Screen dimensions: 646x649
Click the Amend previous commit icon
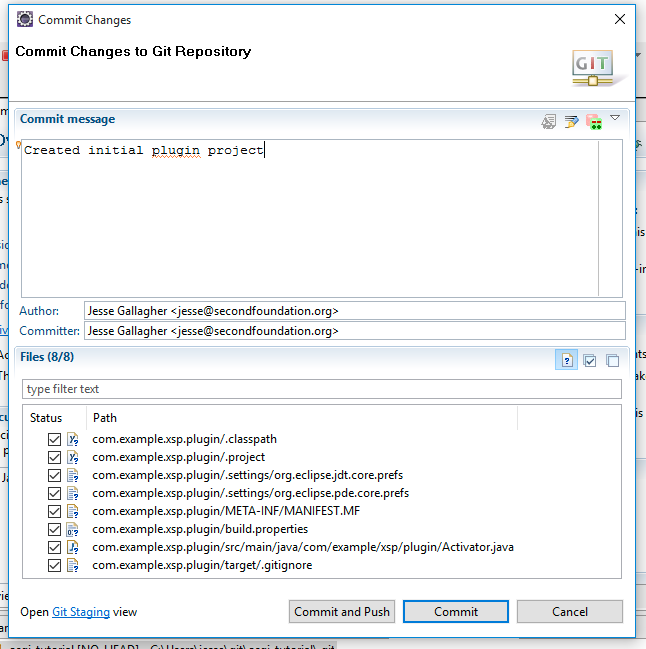click(549, 121)
